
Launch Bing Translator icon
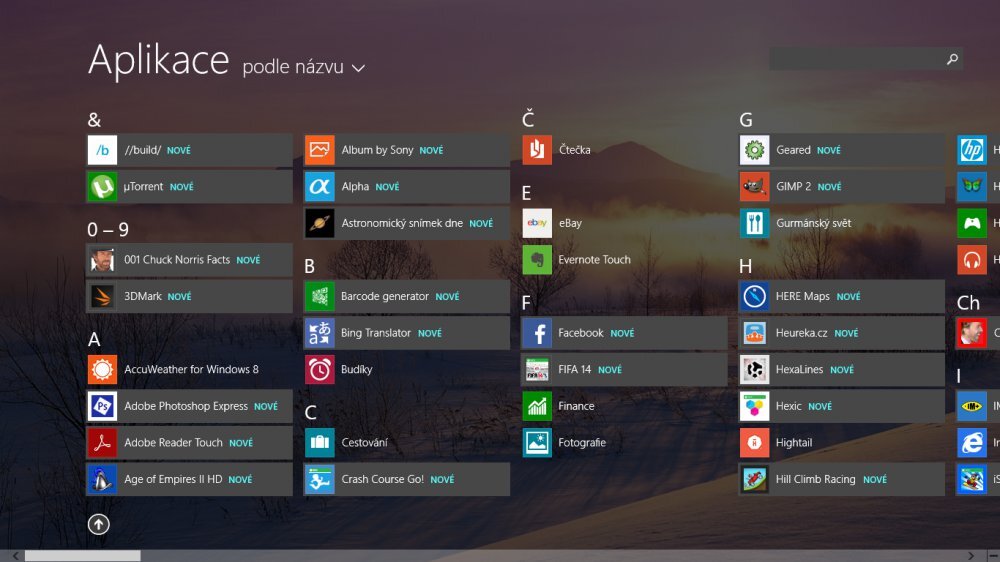click(x=320, y=333)
